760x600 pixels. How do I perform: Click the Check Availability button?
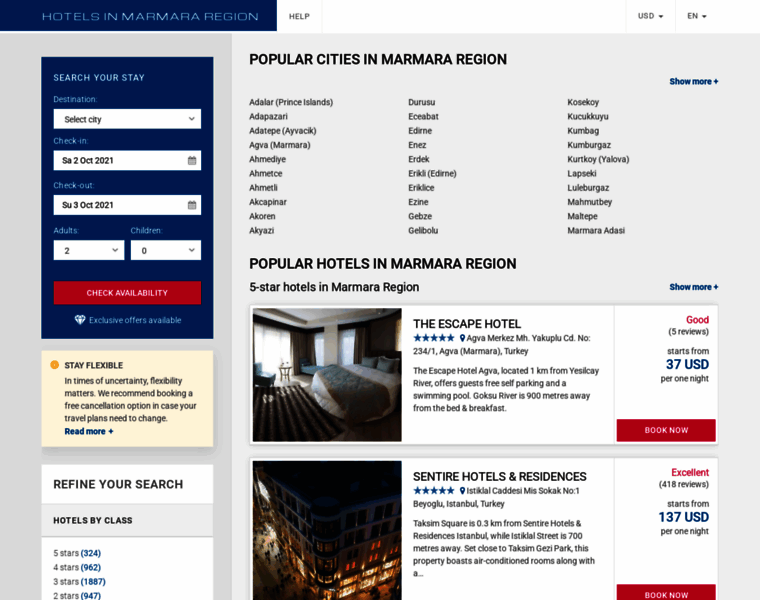tap(127, 293)
